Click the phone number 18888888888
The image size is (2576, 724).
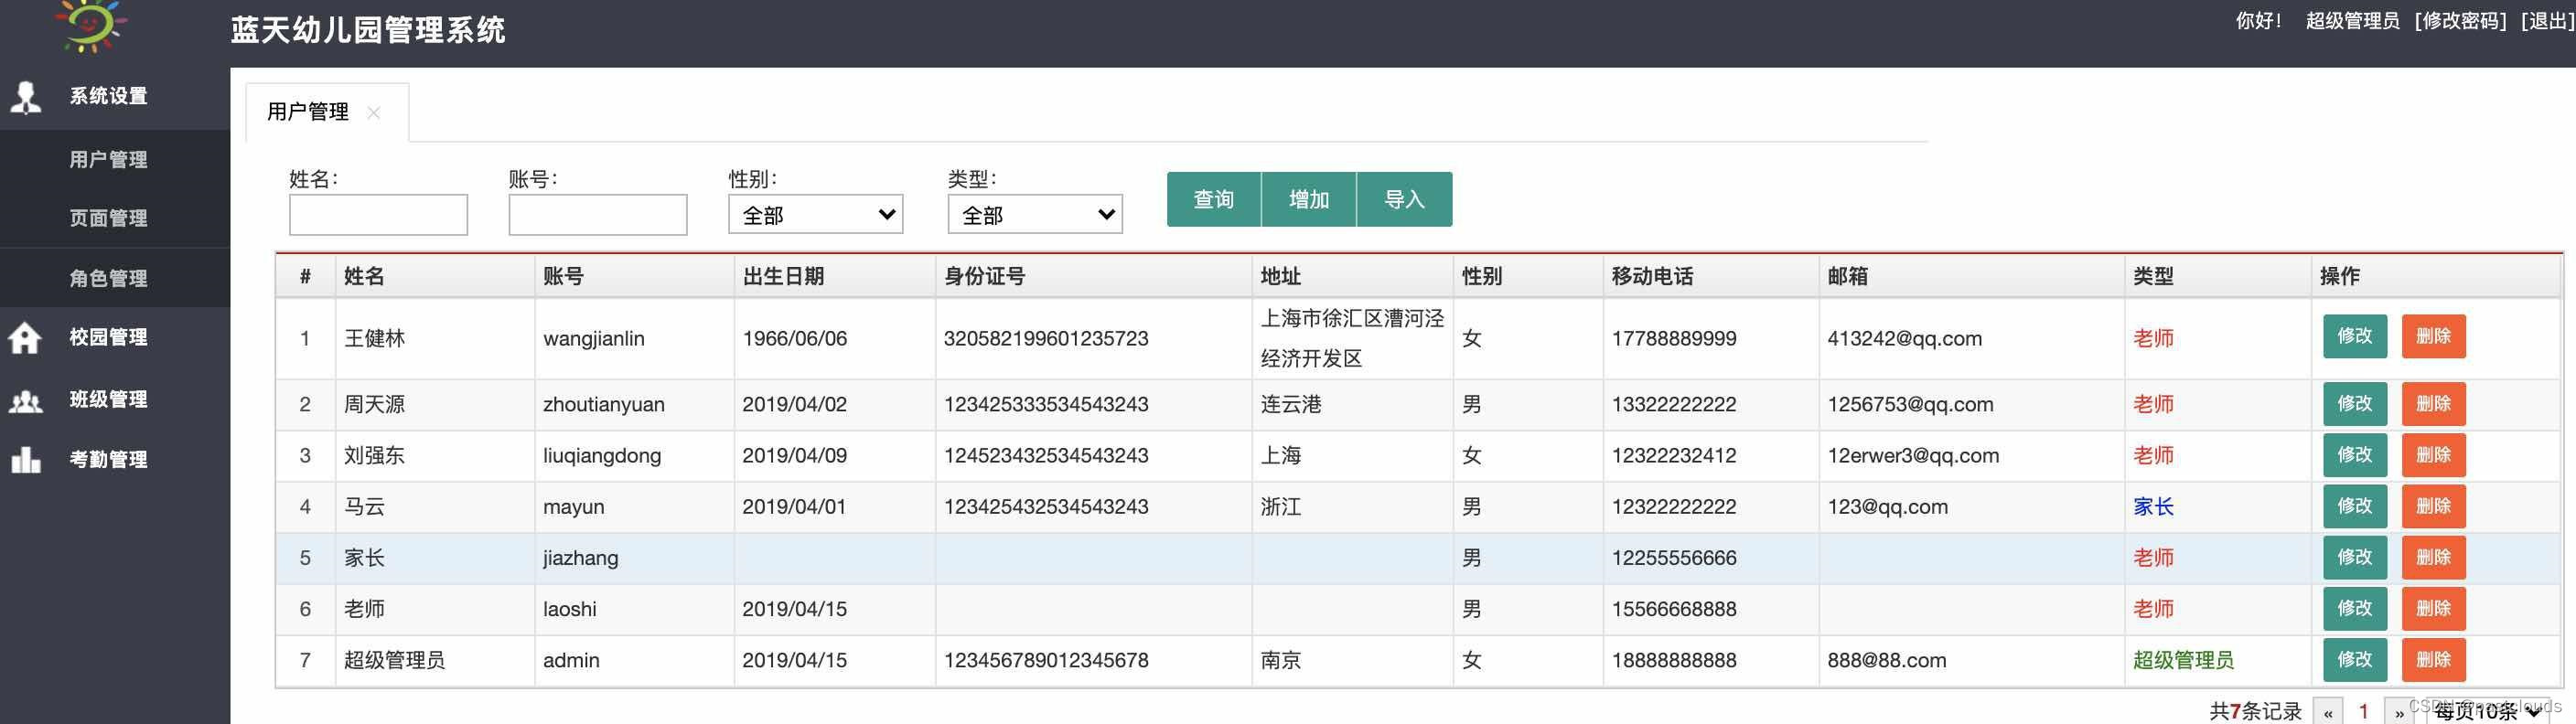(1674, 660)
